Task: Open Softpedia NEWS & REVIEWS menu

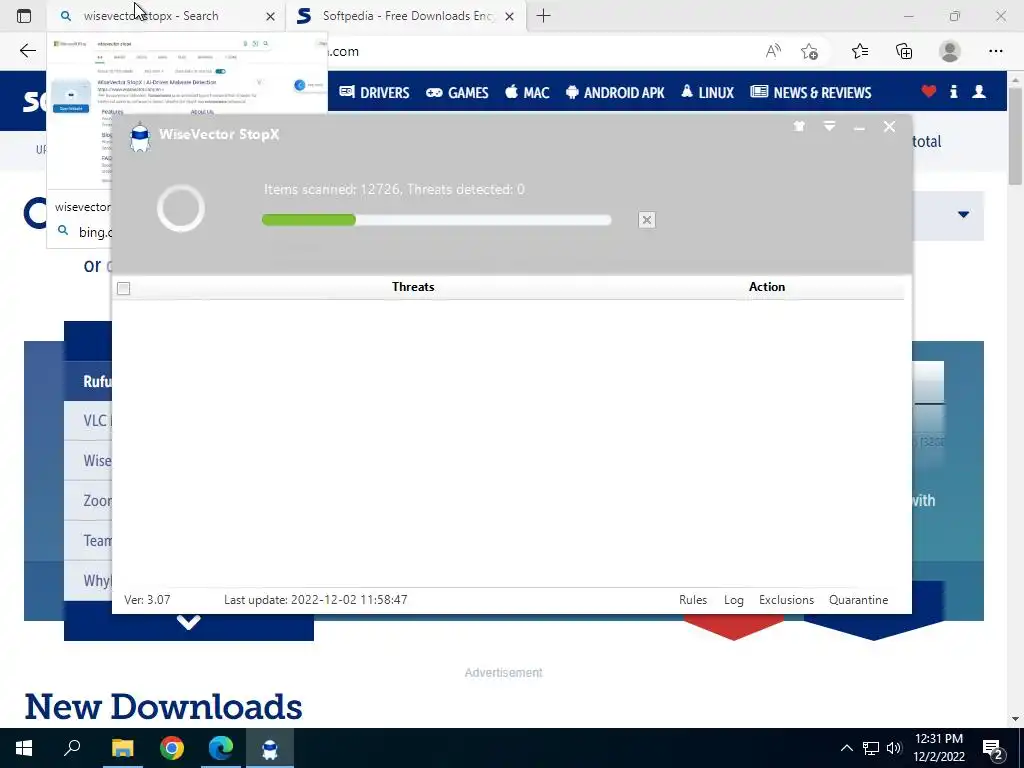Action: coord(810,92)
